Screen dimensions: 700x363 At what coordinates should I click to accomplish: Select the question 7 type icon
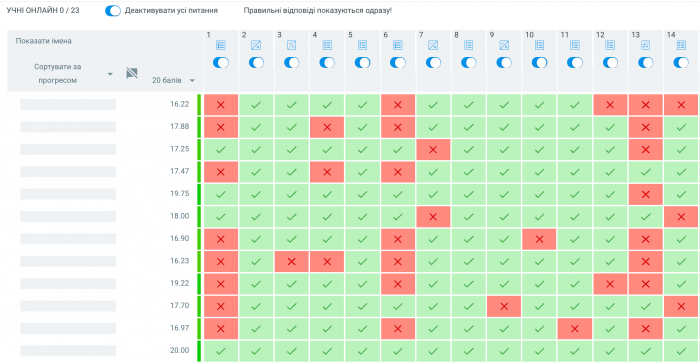click(433, 45)
